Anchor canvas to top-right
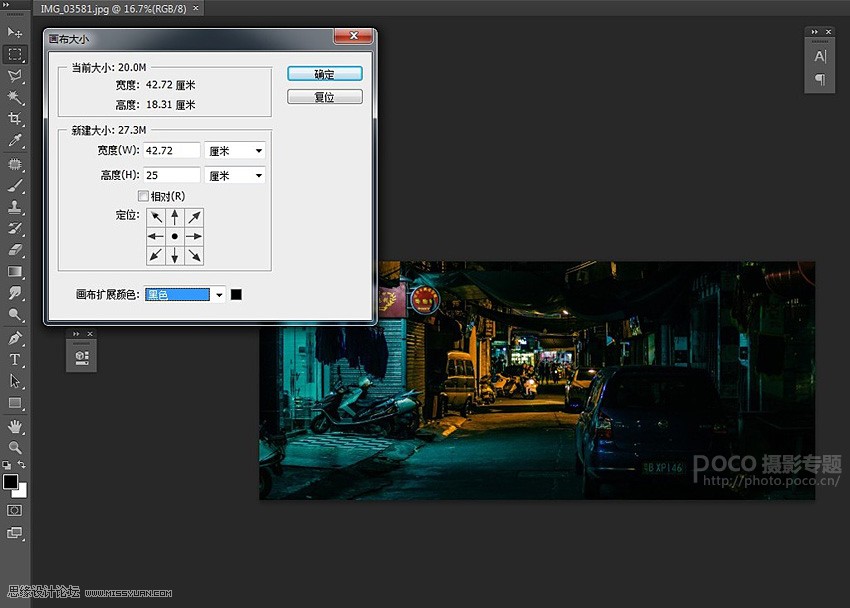This screenshot has width=850, height=608. point(194,217)
